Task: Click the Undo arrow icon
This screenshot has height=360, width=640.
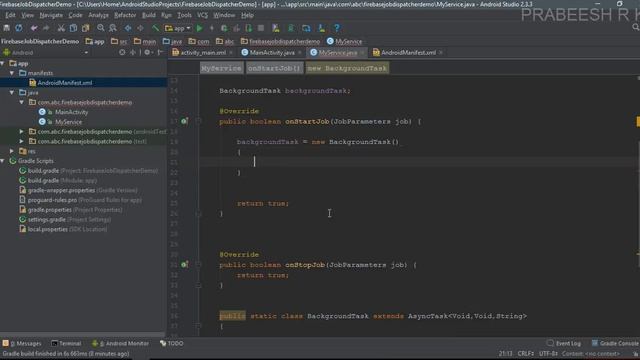Action: point(34,28)
